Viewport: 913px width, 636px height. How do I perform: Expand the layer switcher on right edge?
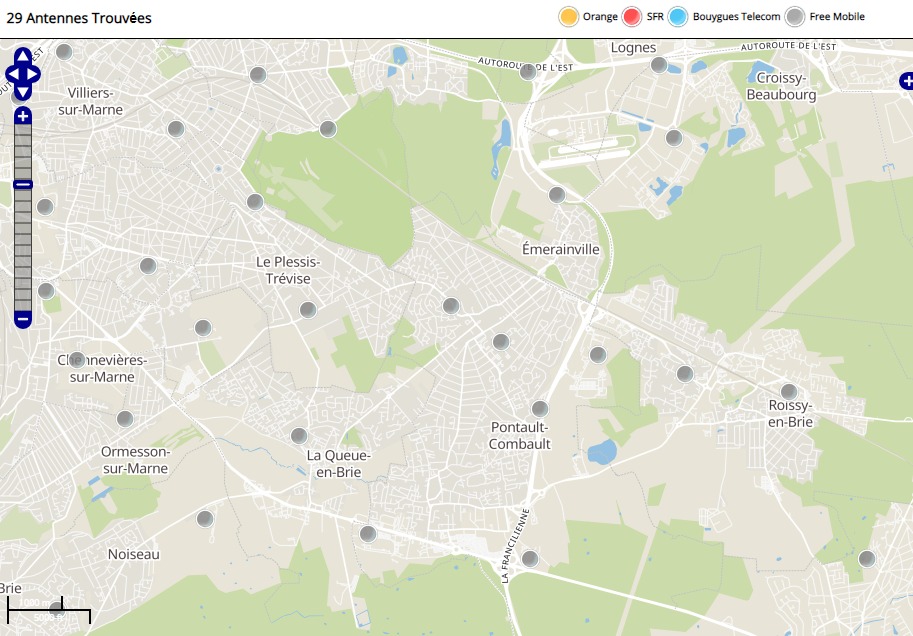pos(906,81)
